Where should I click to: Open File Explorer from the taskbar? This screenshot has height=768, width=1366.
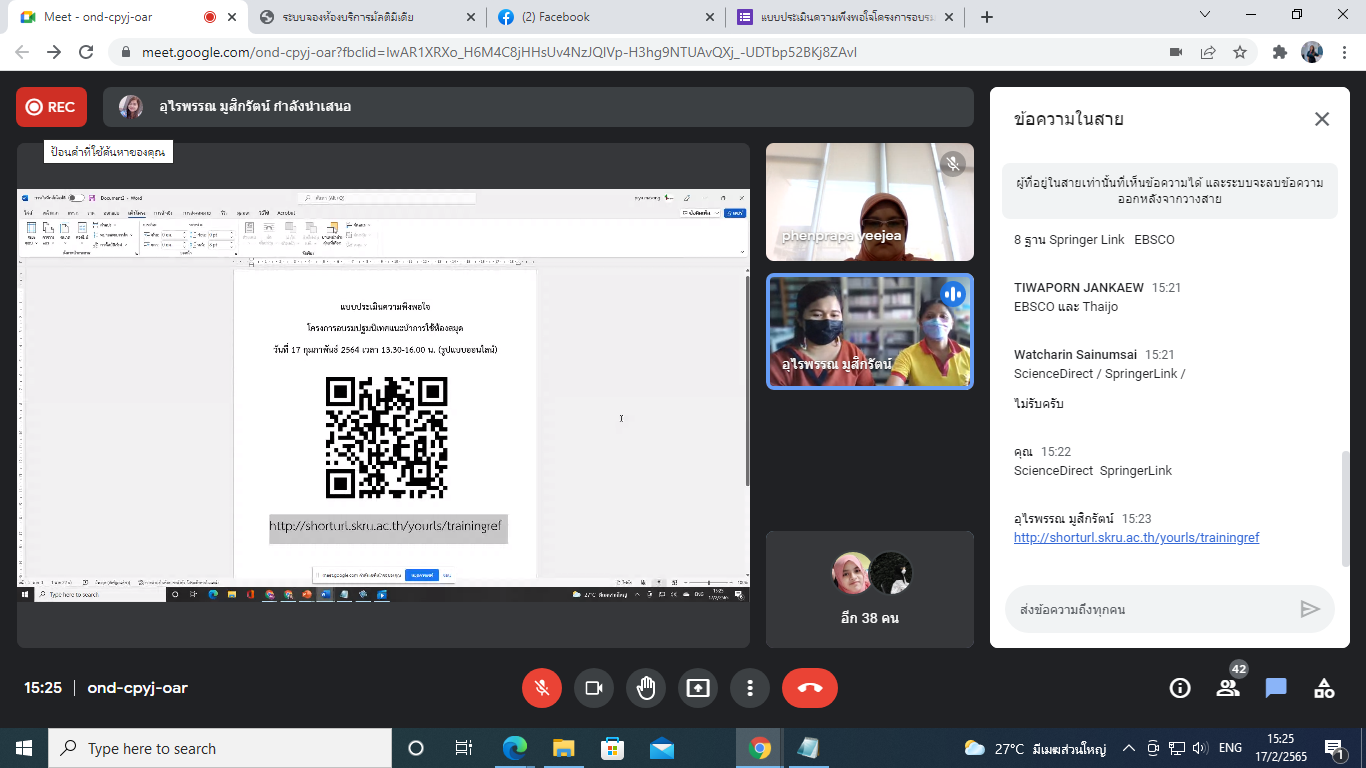(x=563, y=748)
